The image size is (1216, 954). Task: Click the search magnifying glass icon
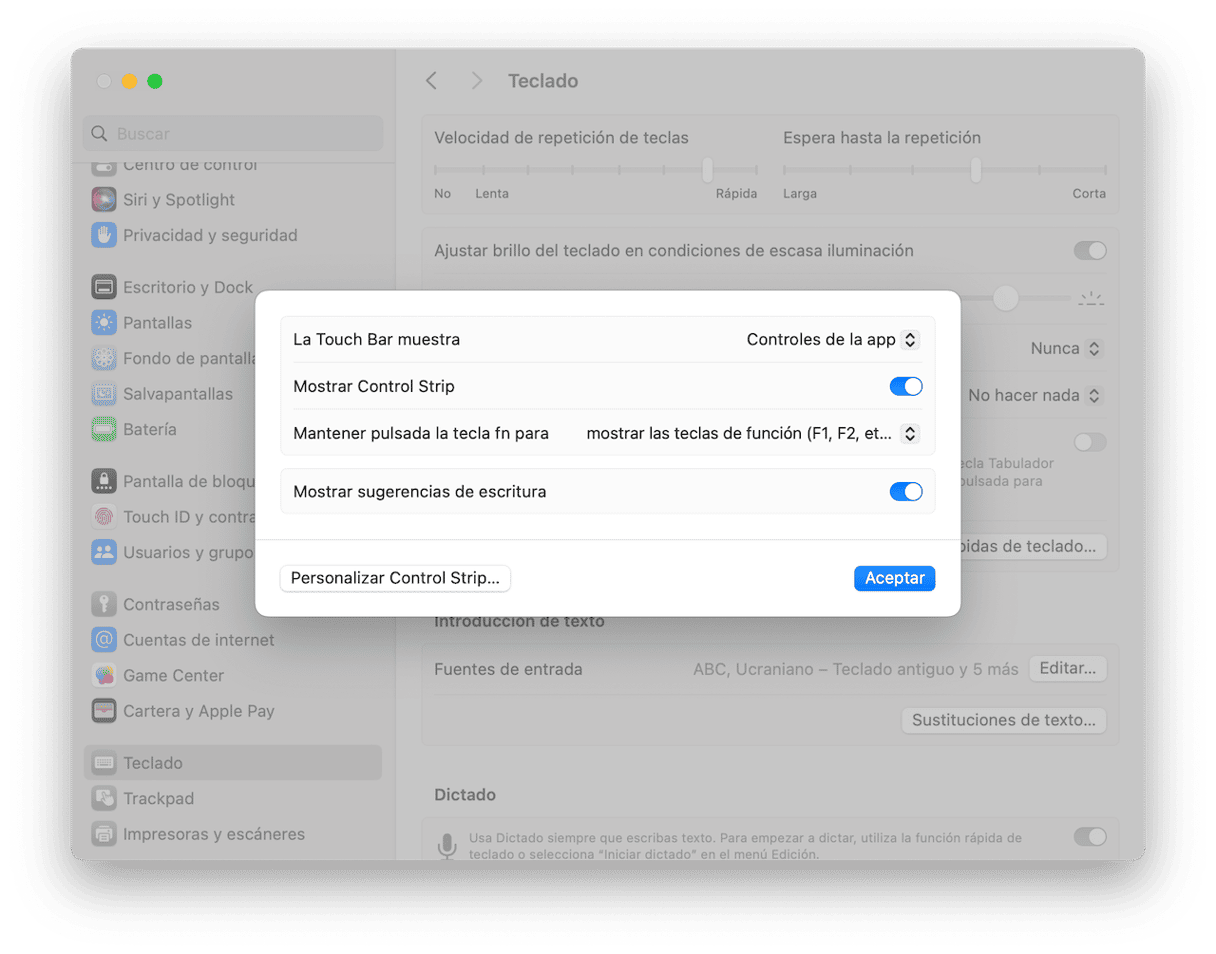99,134
